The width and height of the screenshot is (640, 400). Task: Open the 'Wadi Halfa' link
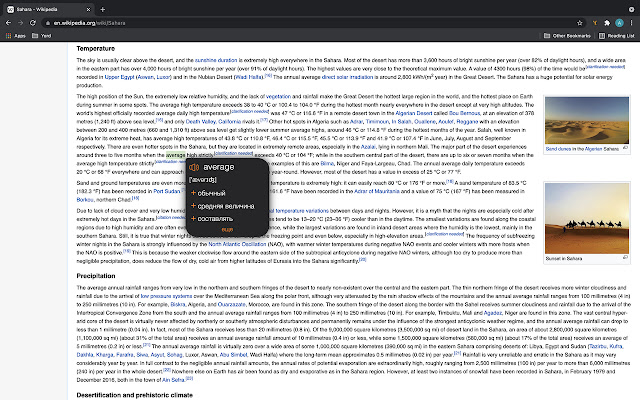249,77
